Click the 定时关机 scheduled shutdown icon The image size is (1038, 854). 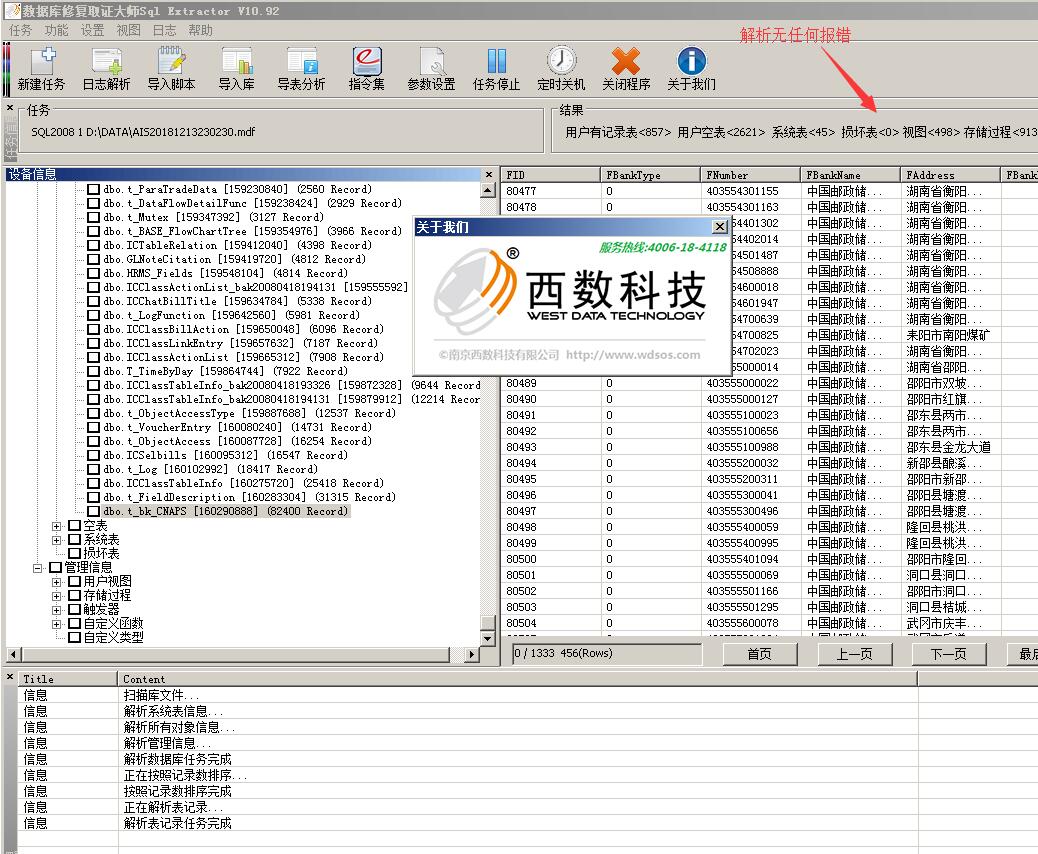click(x=561, y=69)
